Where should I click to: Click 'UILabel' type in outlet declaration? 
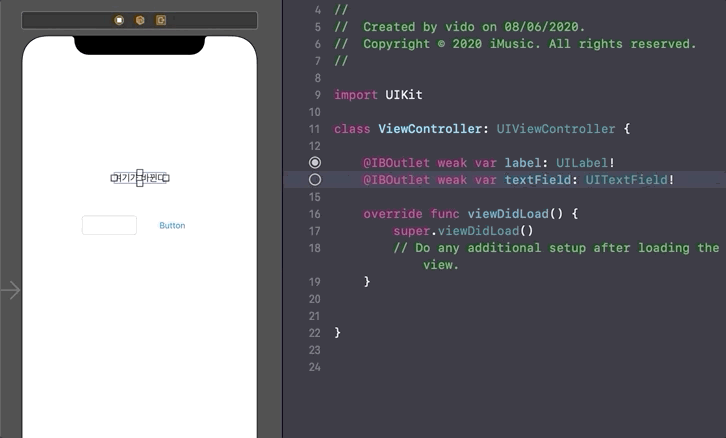582,163
